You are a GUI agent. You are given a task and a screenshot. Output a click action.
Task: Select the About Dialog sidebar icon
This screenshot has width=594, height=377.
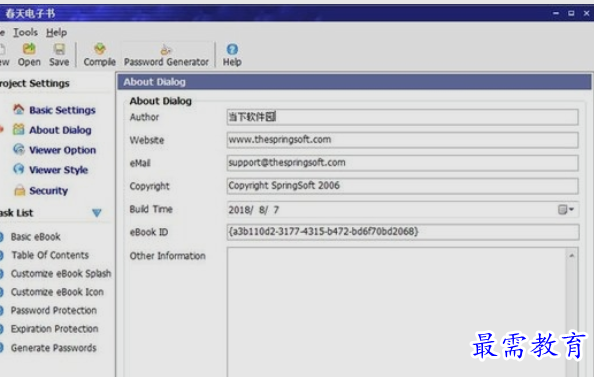click(x=18, y=130)
